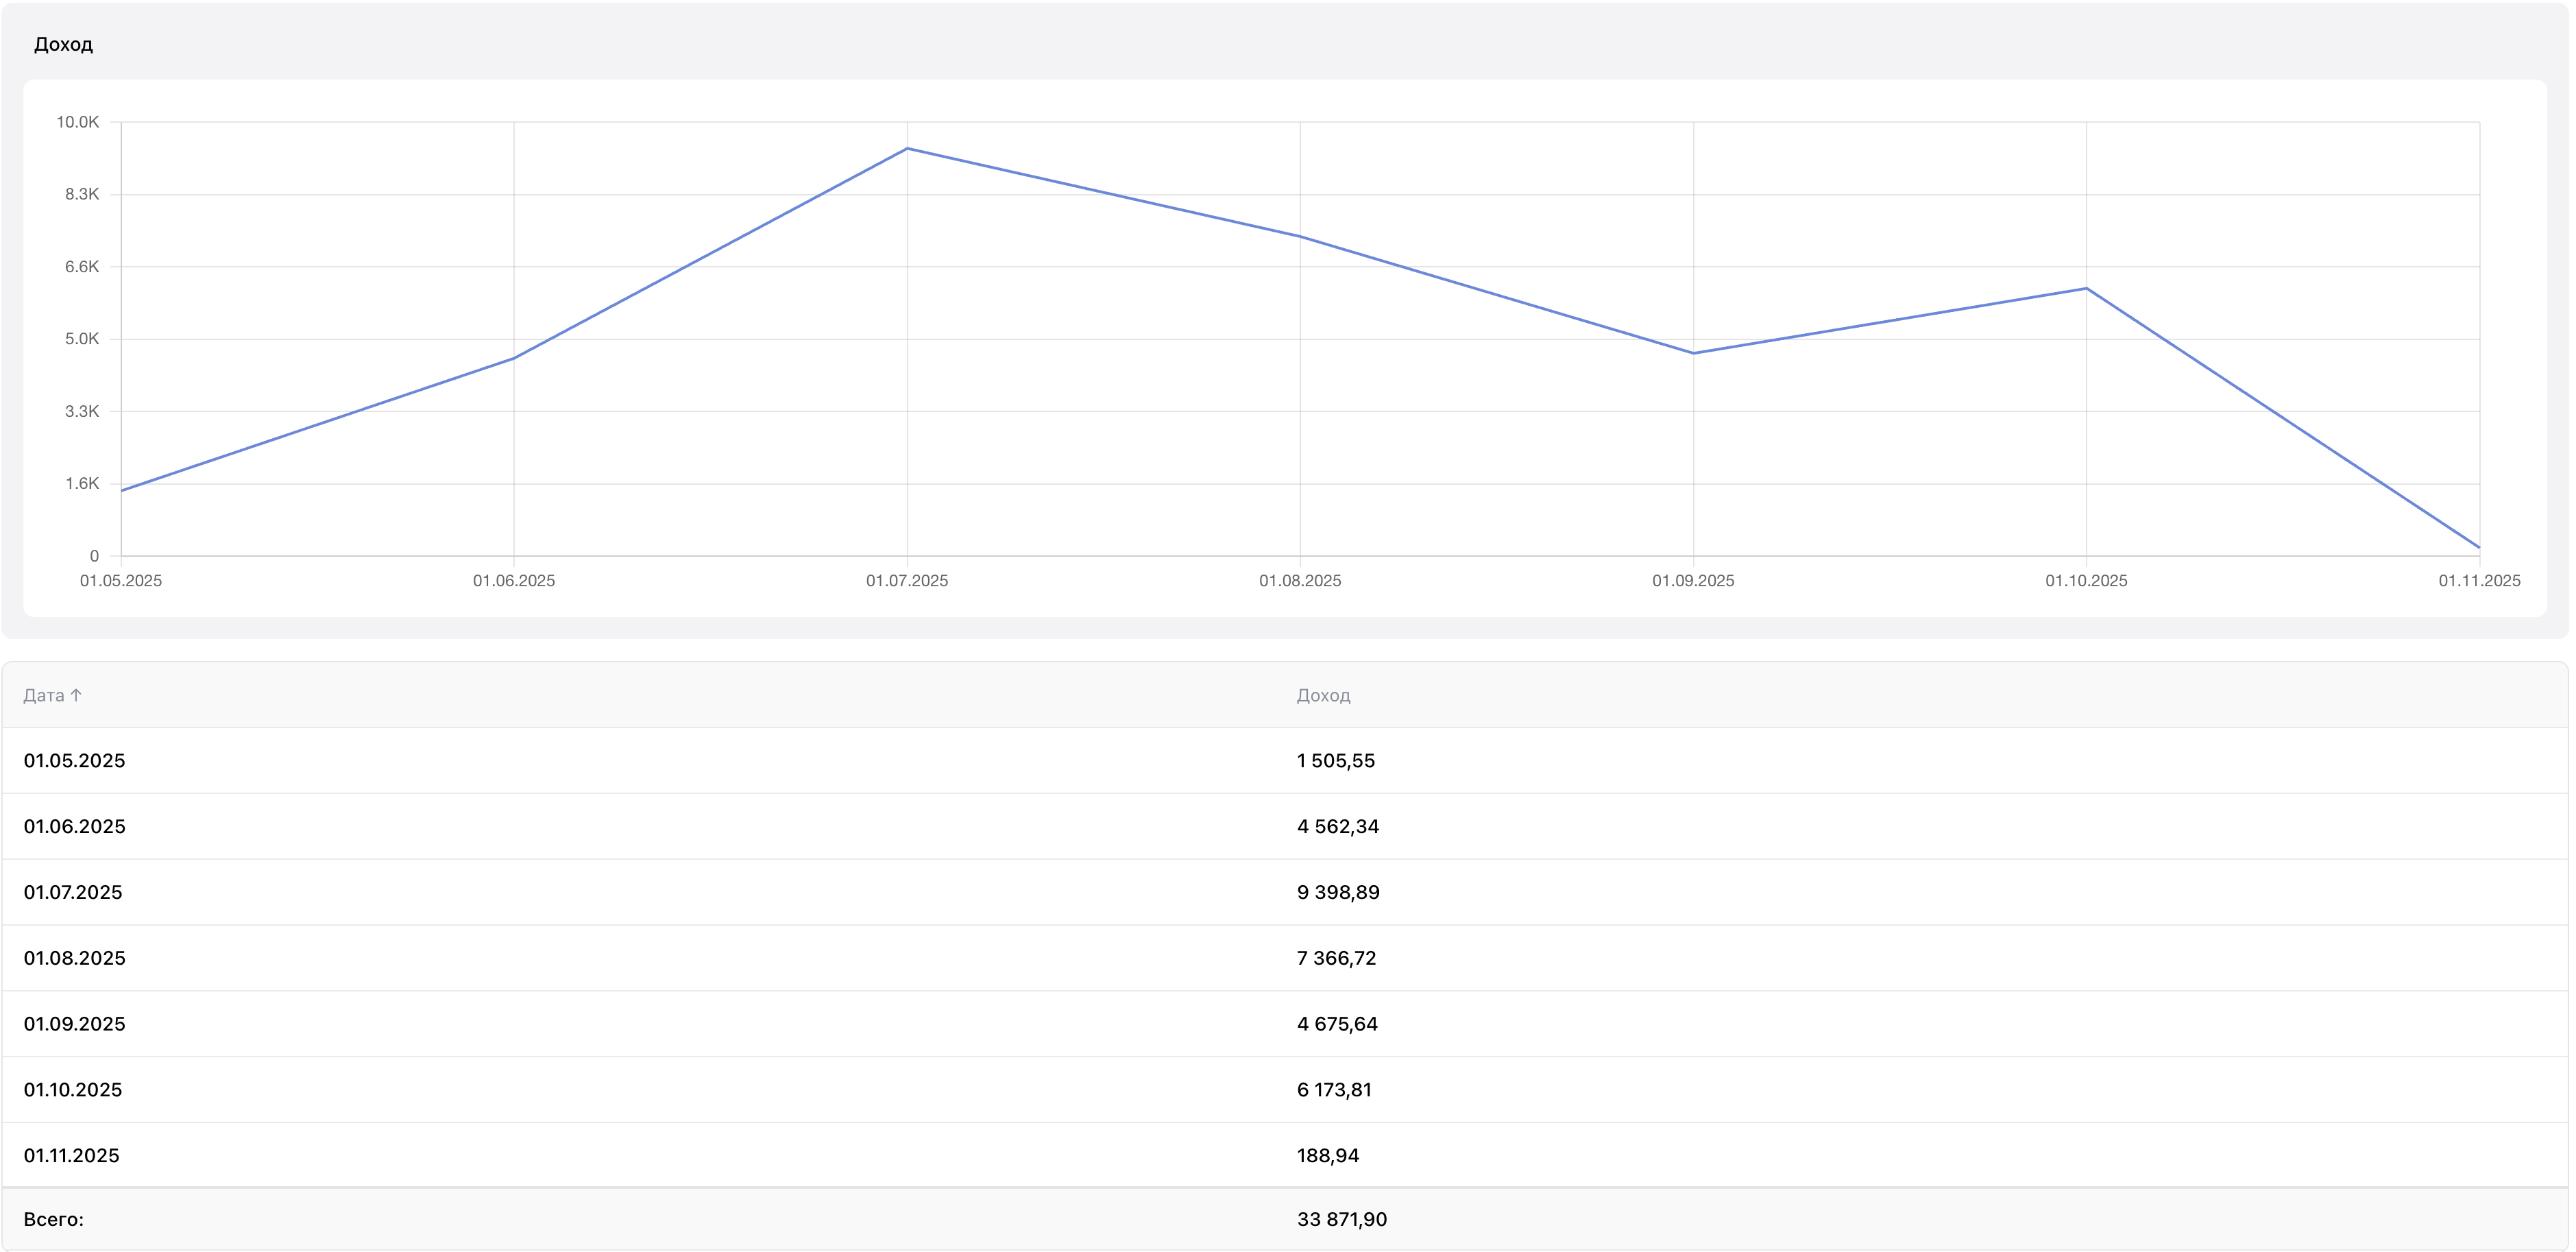This screenshot has height=1252, width=2576.
Task: Click the Всего: total row label
Action: (54, 1220)
